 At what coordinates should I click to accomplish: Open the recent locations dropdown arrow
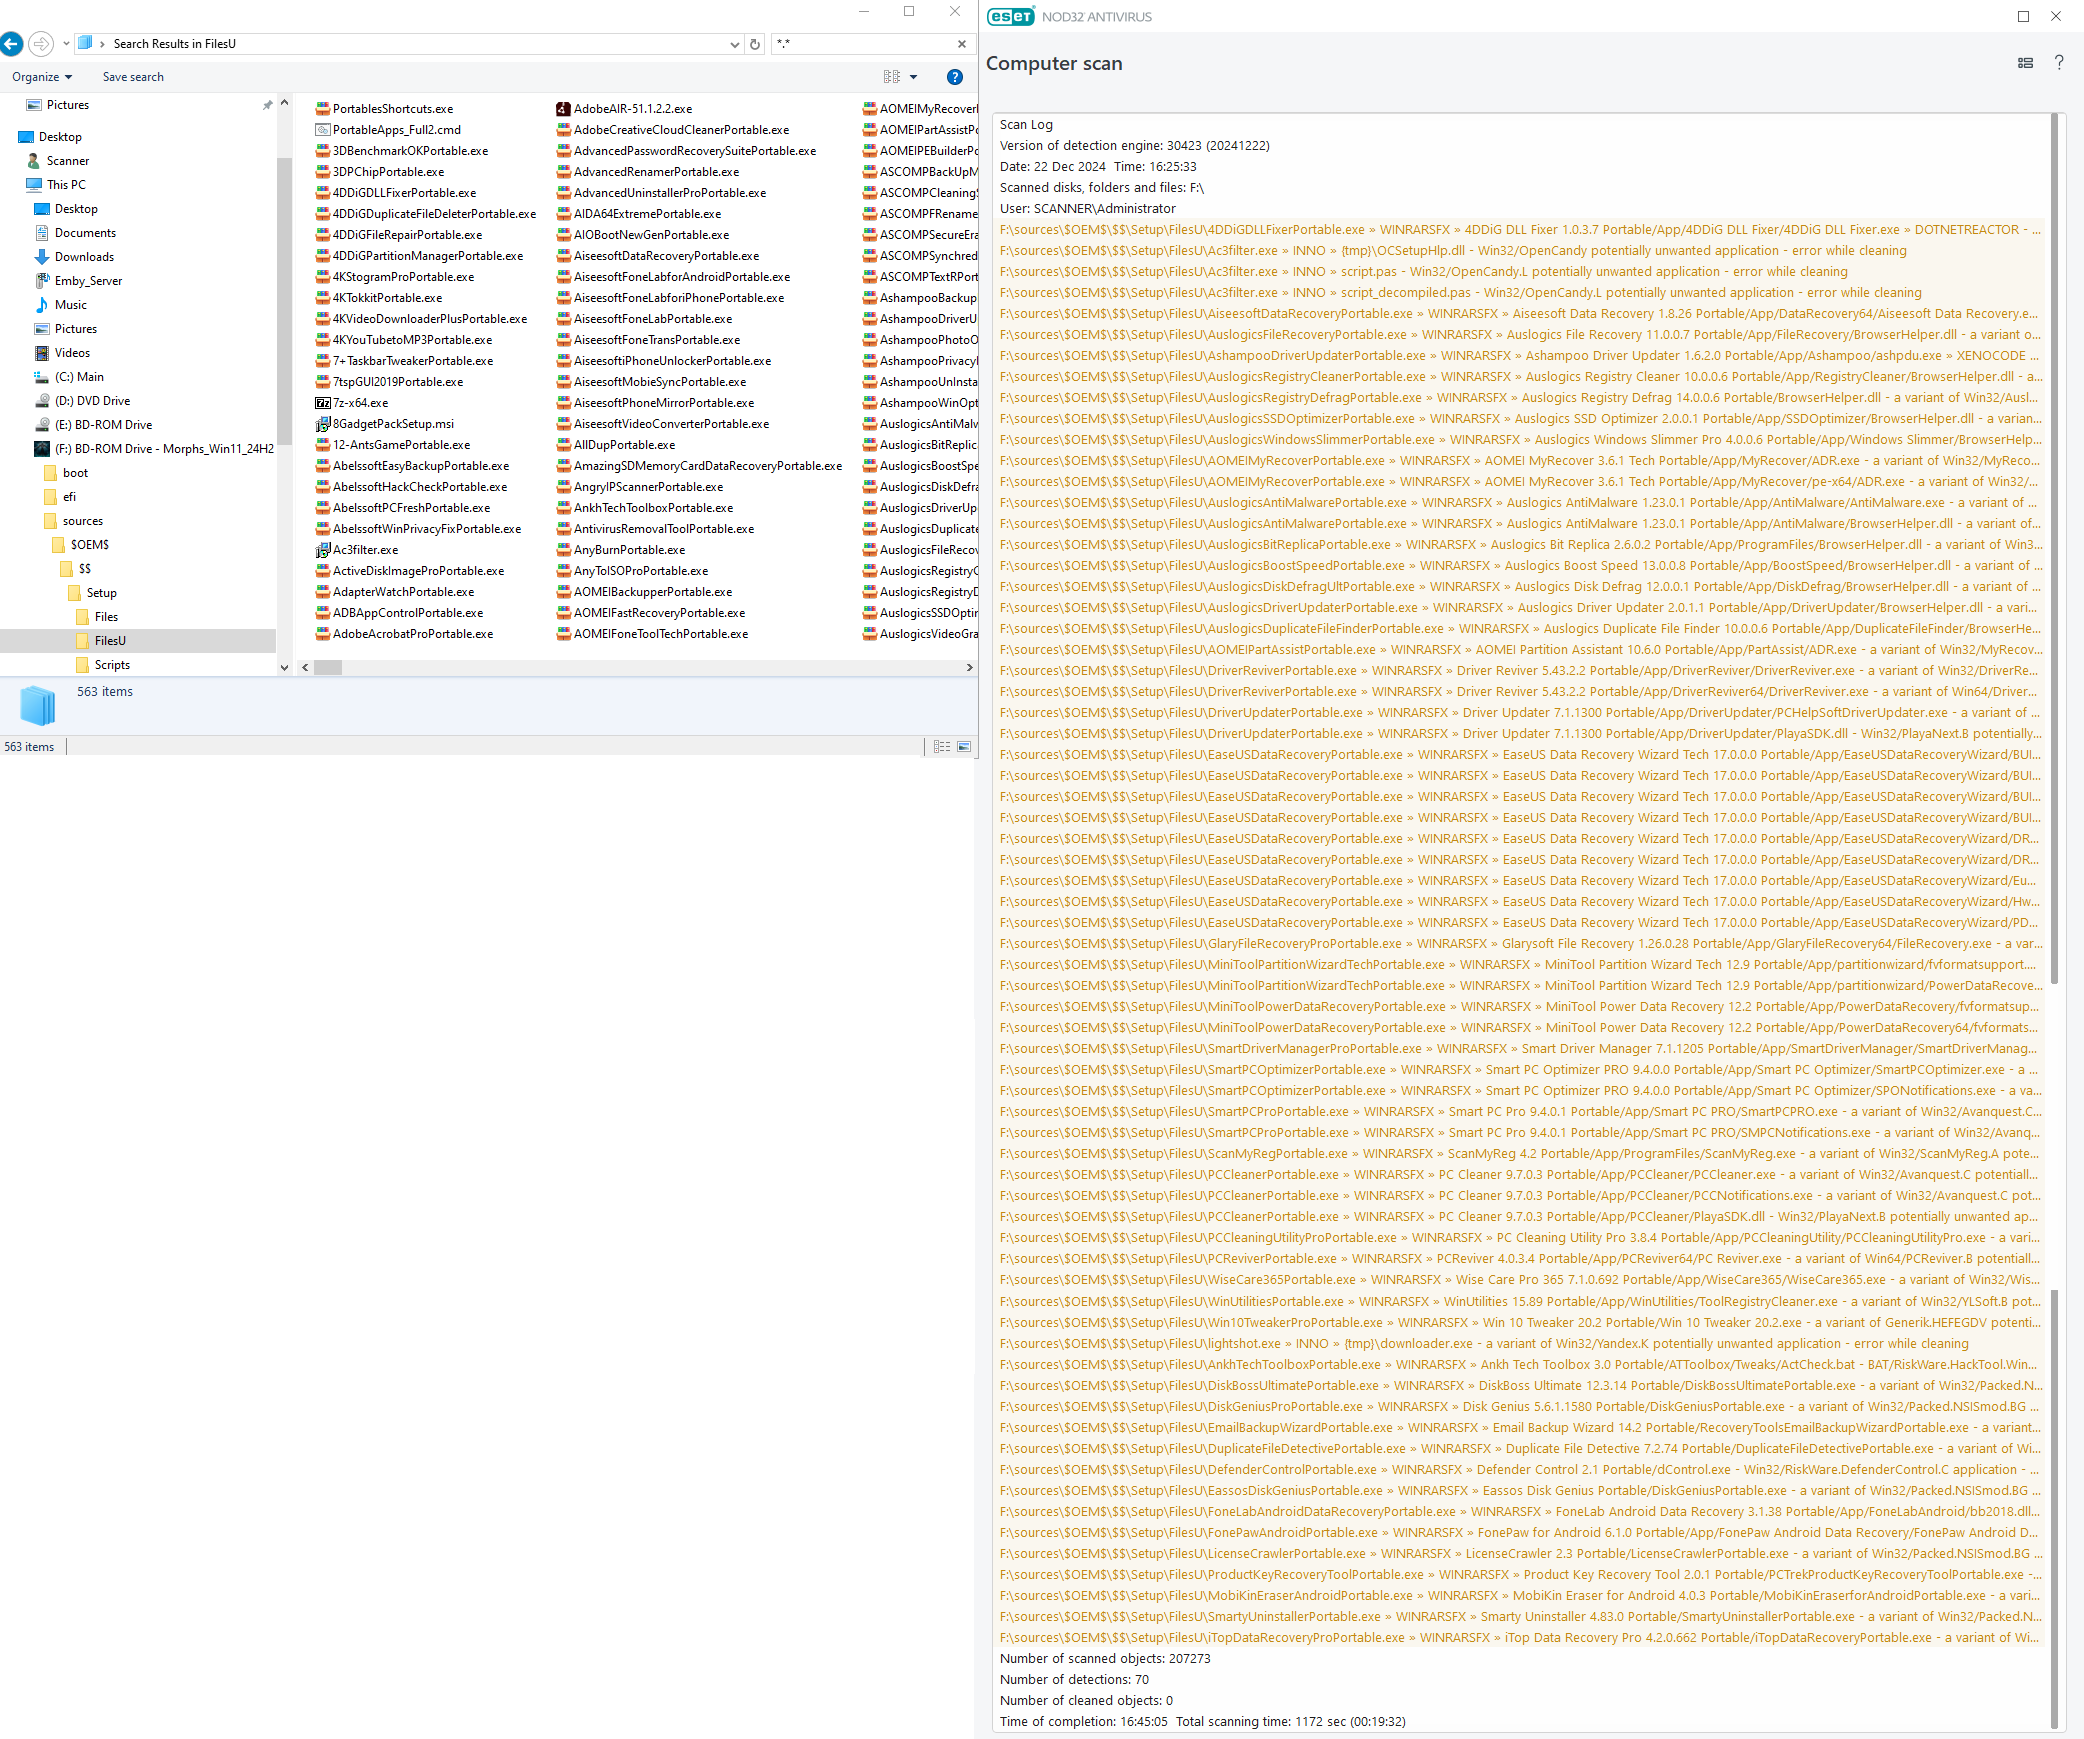[x=66, y=44]
